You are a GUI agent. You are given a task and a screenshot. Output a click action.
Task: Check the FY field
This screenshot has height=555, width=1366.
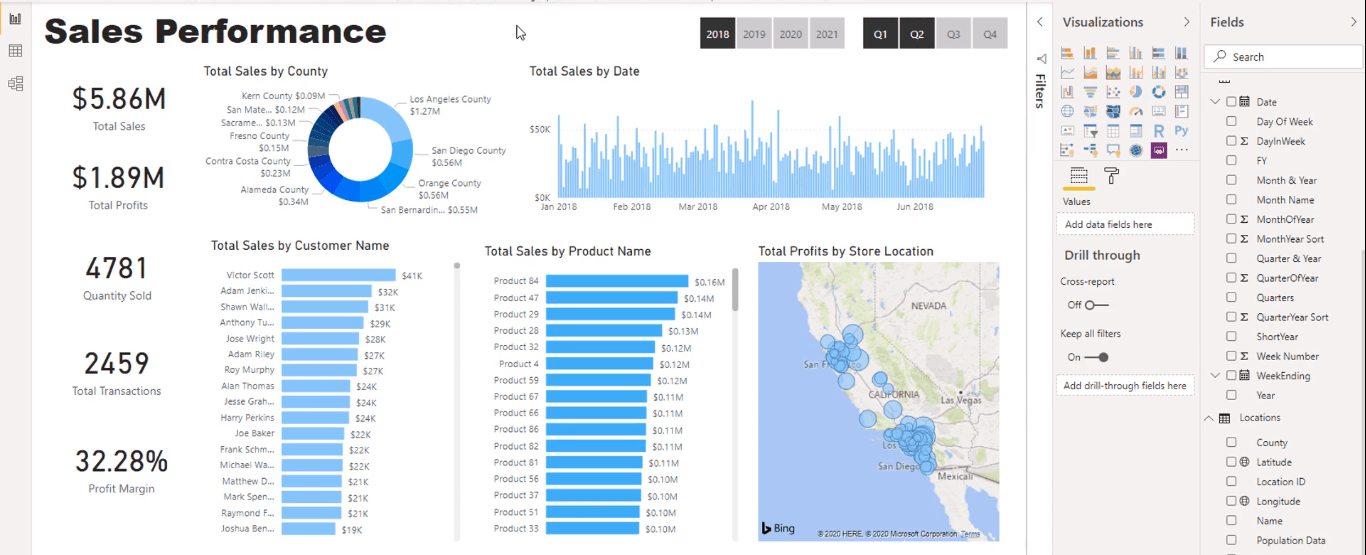click(1232, 160)
